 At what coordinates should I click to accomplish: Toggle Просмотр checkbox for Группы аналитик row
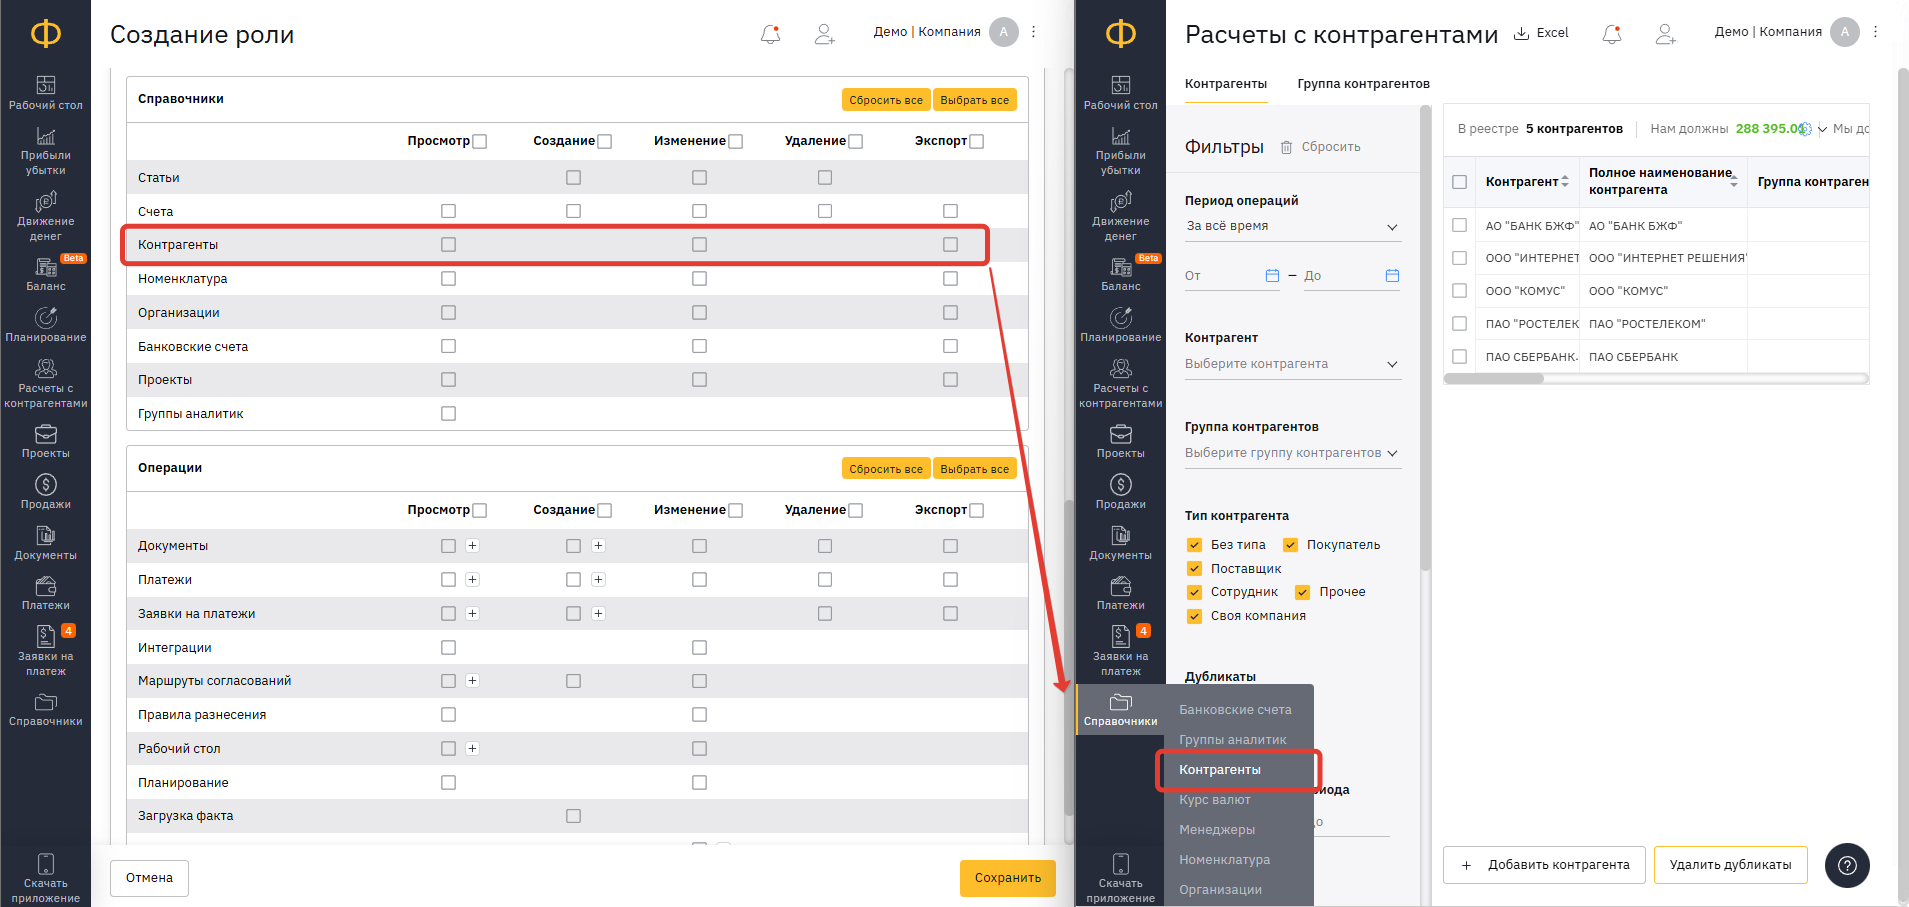click(x=448, y=414)
